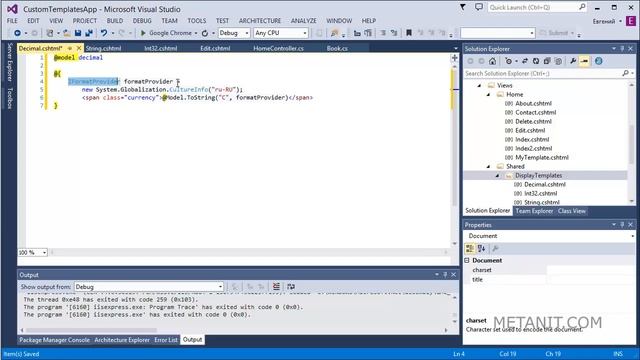Click the Pending Changes Filter icon in Solution Explorer
This screenshot has height=360, width=640.
[x=508, y=61]
